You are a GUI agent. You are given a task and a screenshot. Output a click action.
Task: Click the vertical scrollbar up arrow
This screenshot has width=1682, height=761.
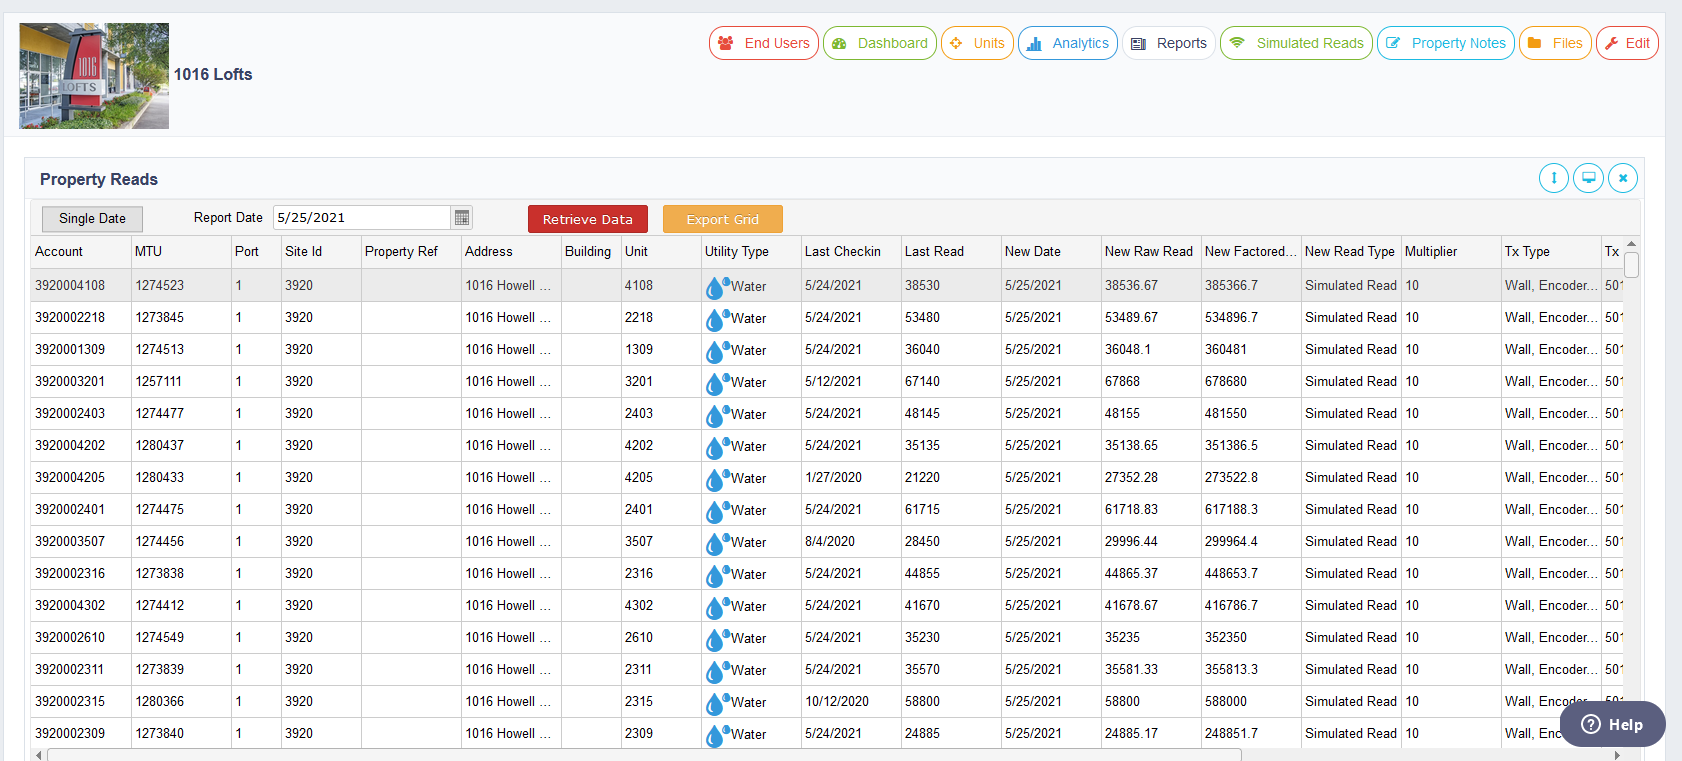coord(1631,244)
